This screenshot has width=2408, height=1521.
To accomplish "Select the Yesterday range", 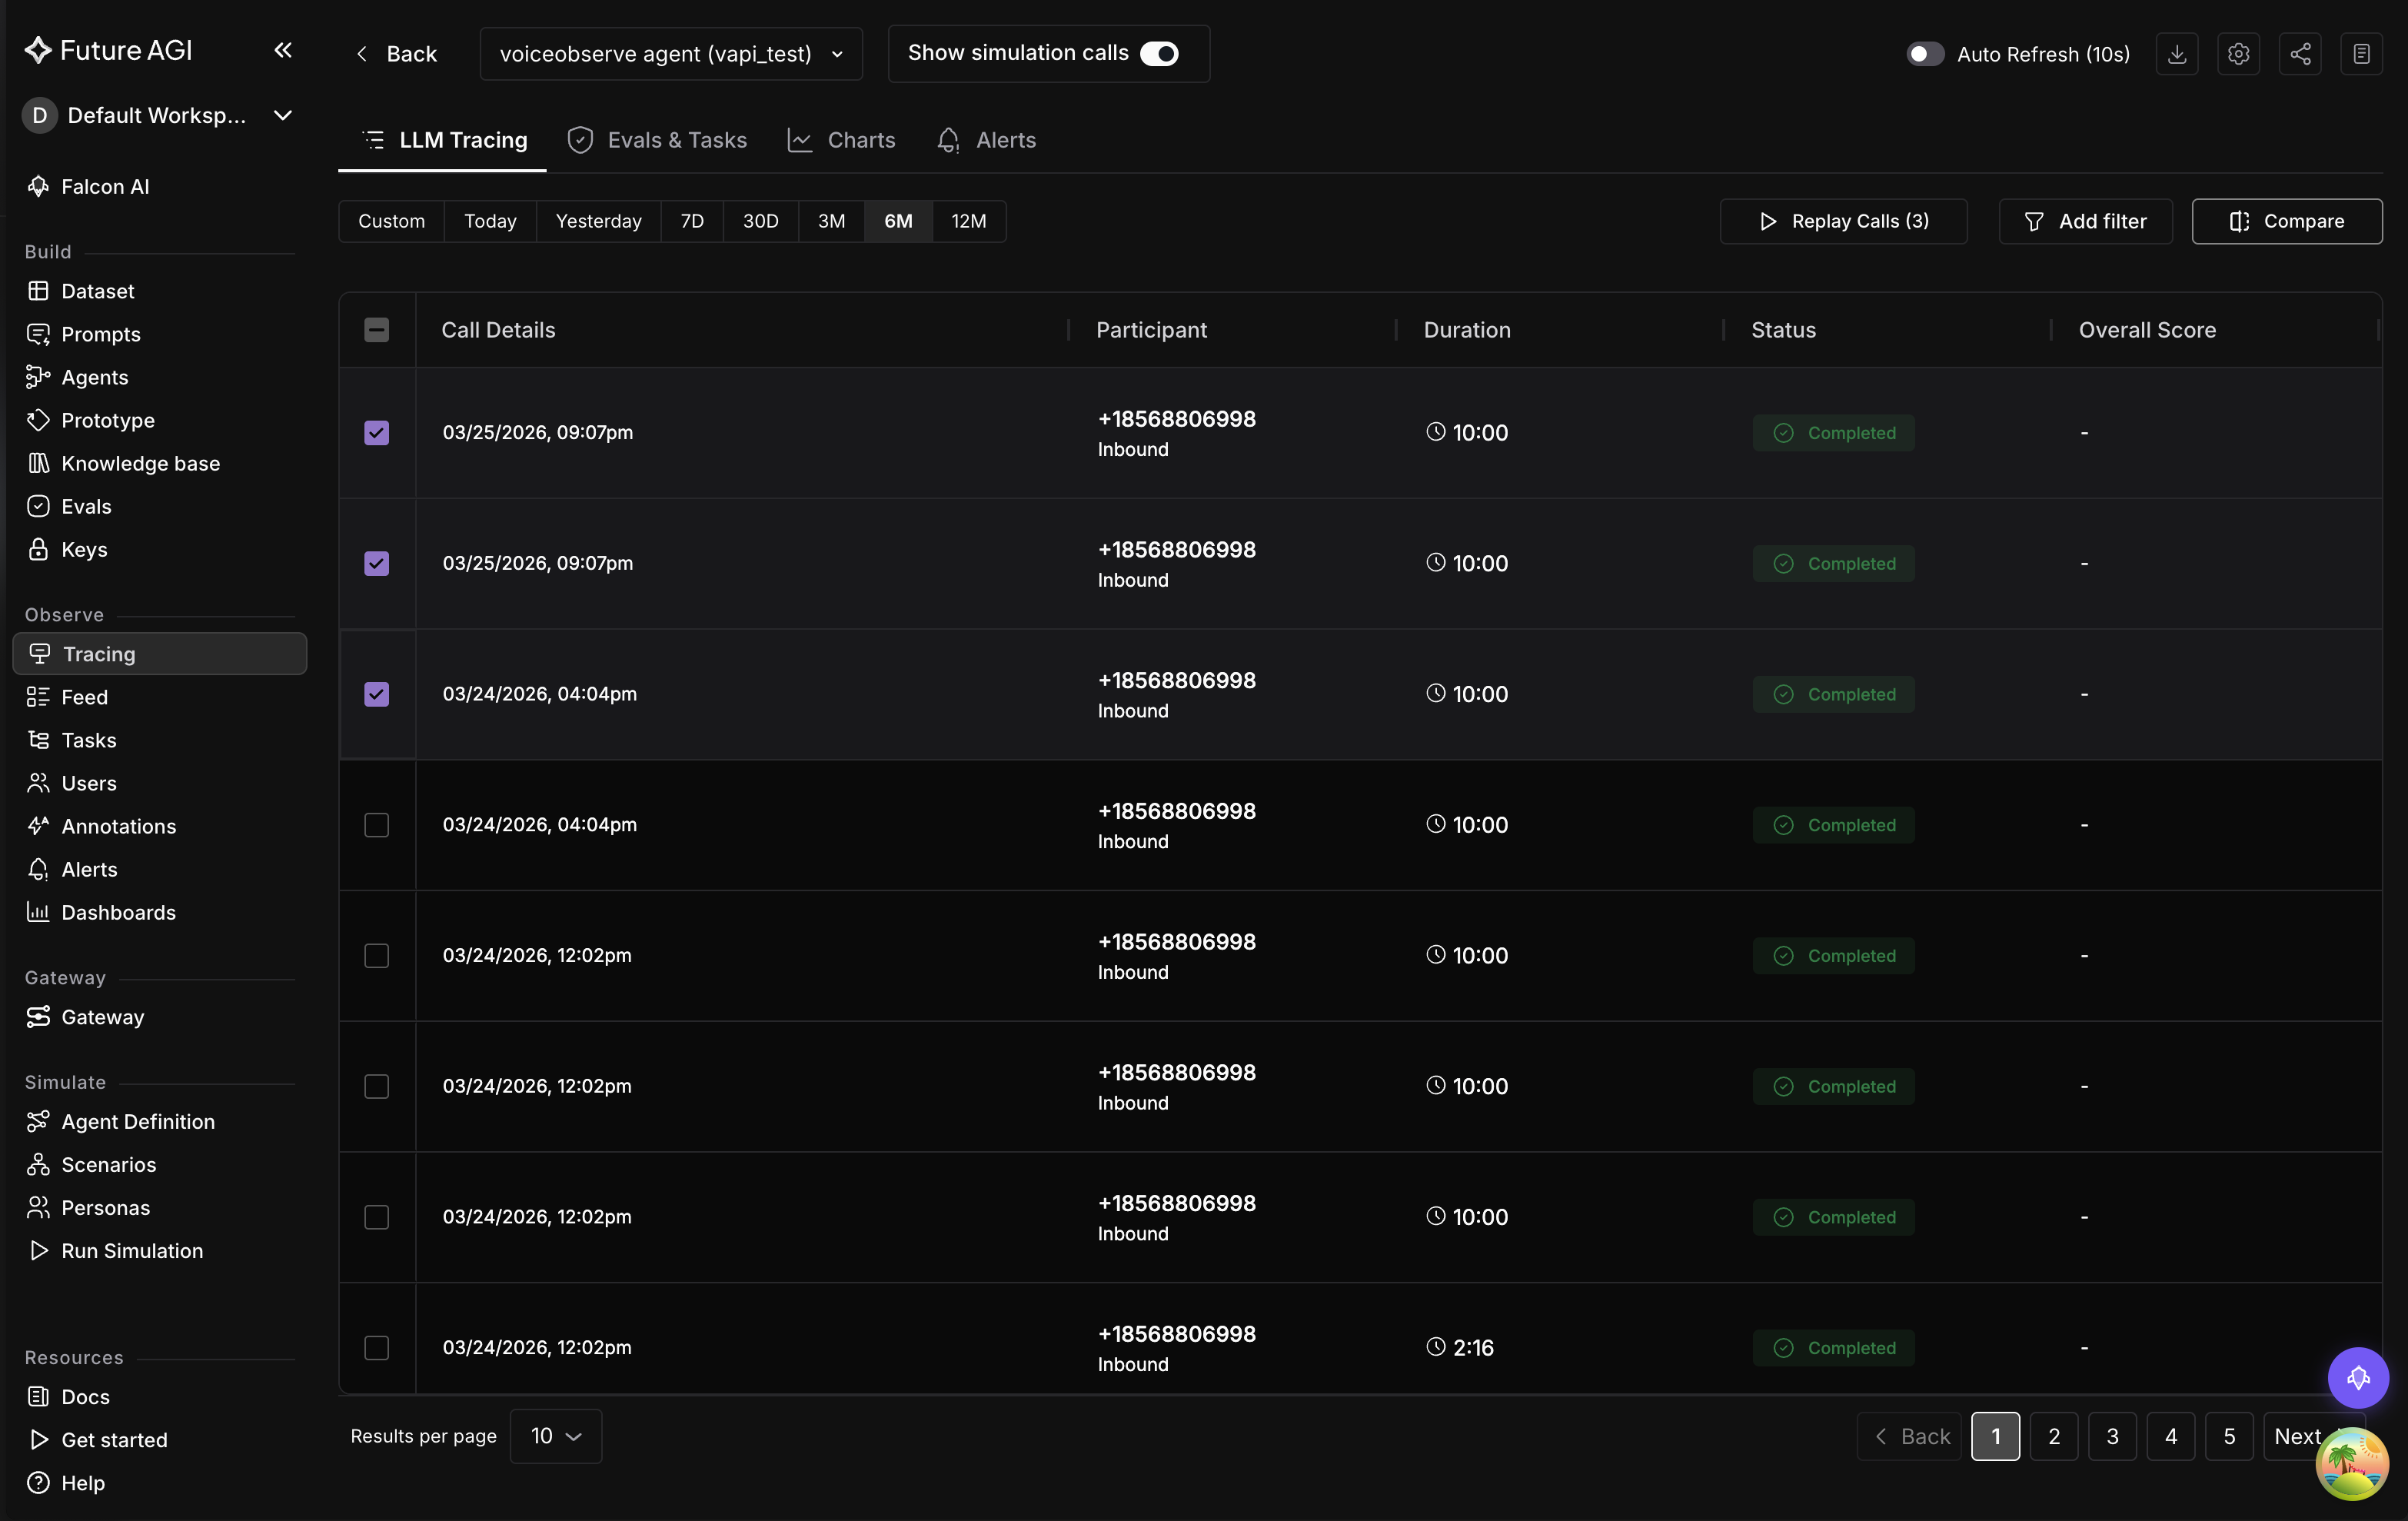I will pyautogui.click(x=598, y=221).
